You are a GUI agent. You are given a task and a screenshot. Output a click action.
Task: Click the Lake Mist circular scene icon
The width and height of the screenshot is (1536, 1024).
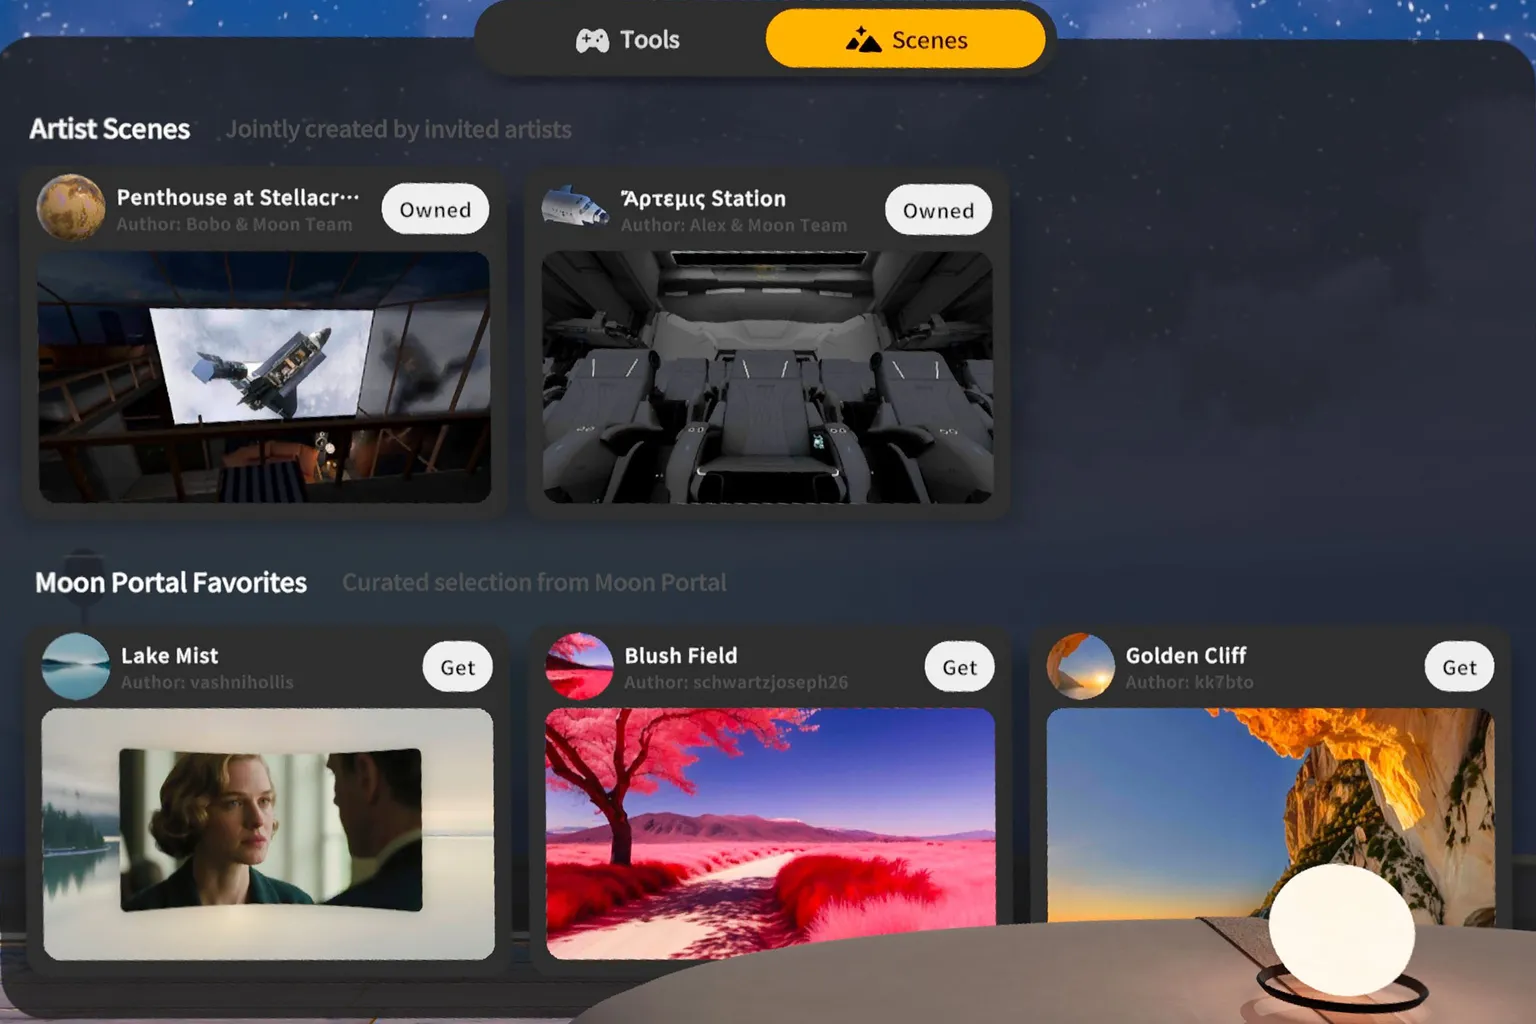pyautogui.click(x=75, y=666)
